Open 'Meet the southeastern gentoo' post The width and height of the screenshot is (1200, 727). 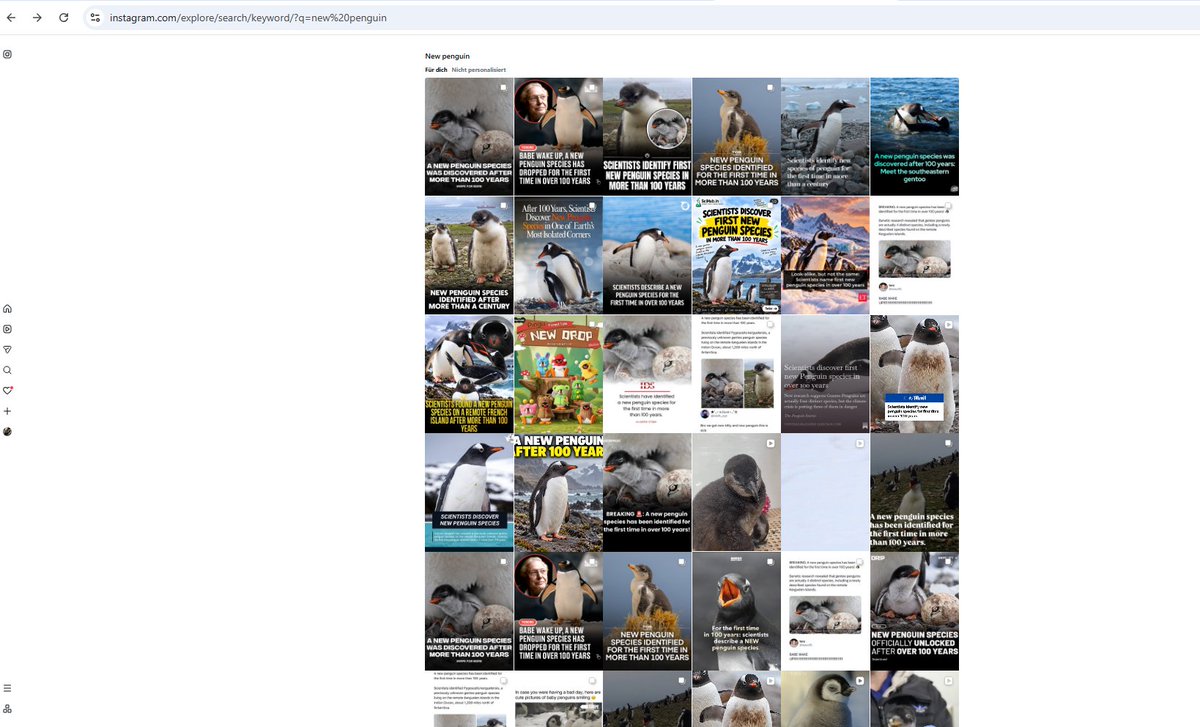pos(914,136)
